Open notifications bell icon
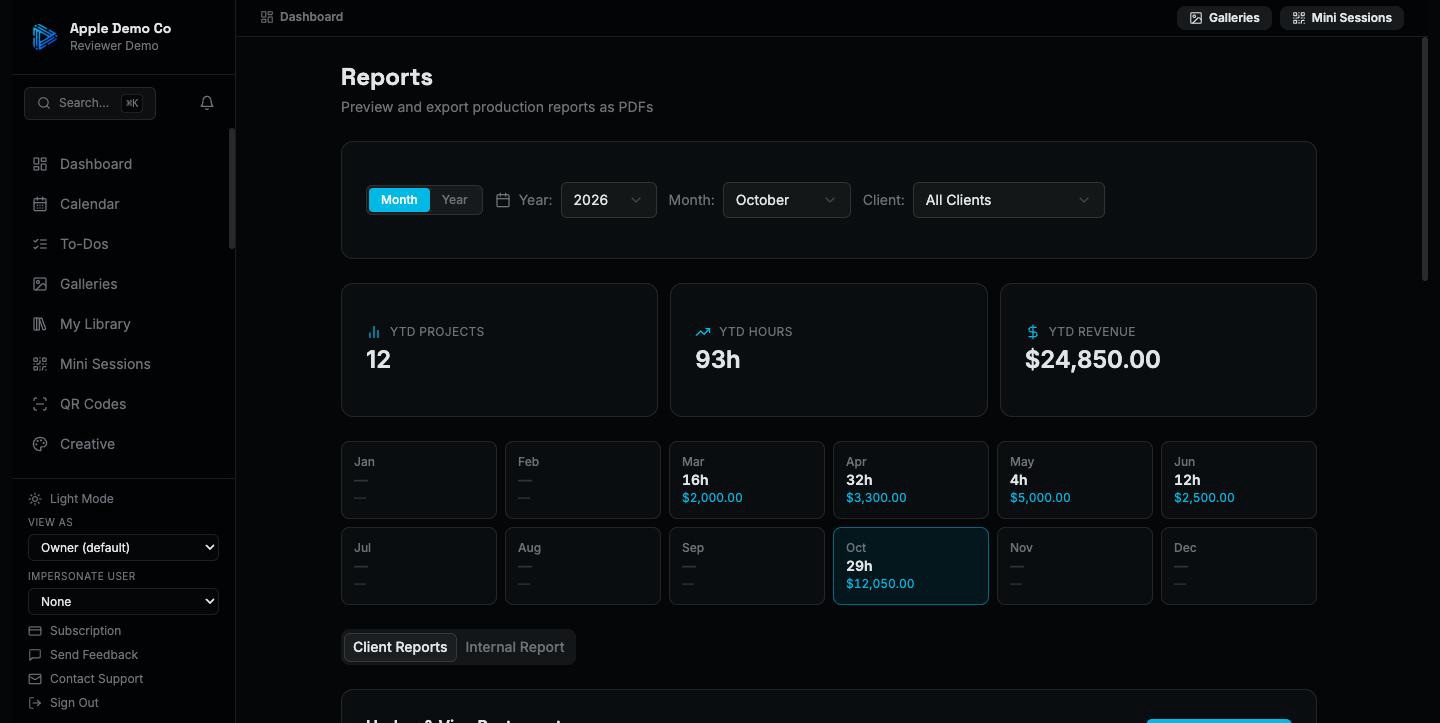Image resolution: width=1440 pixels, height=723 pixels. (x=207, y=103)
